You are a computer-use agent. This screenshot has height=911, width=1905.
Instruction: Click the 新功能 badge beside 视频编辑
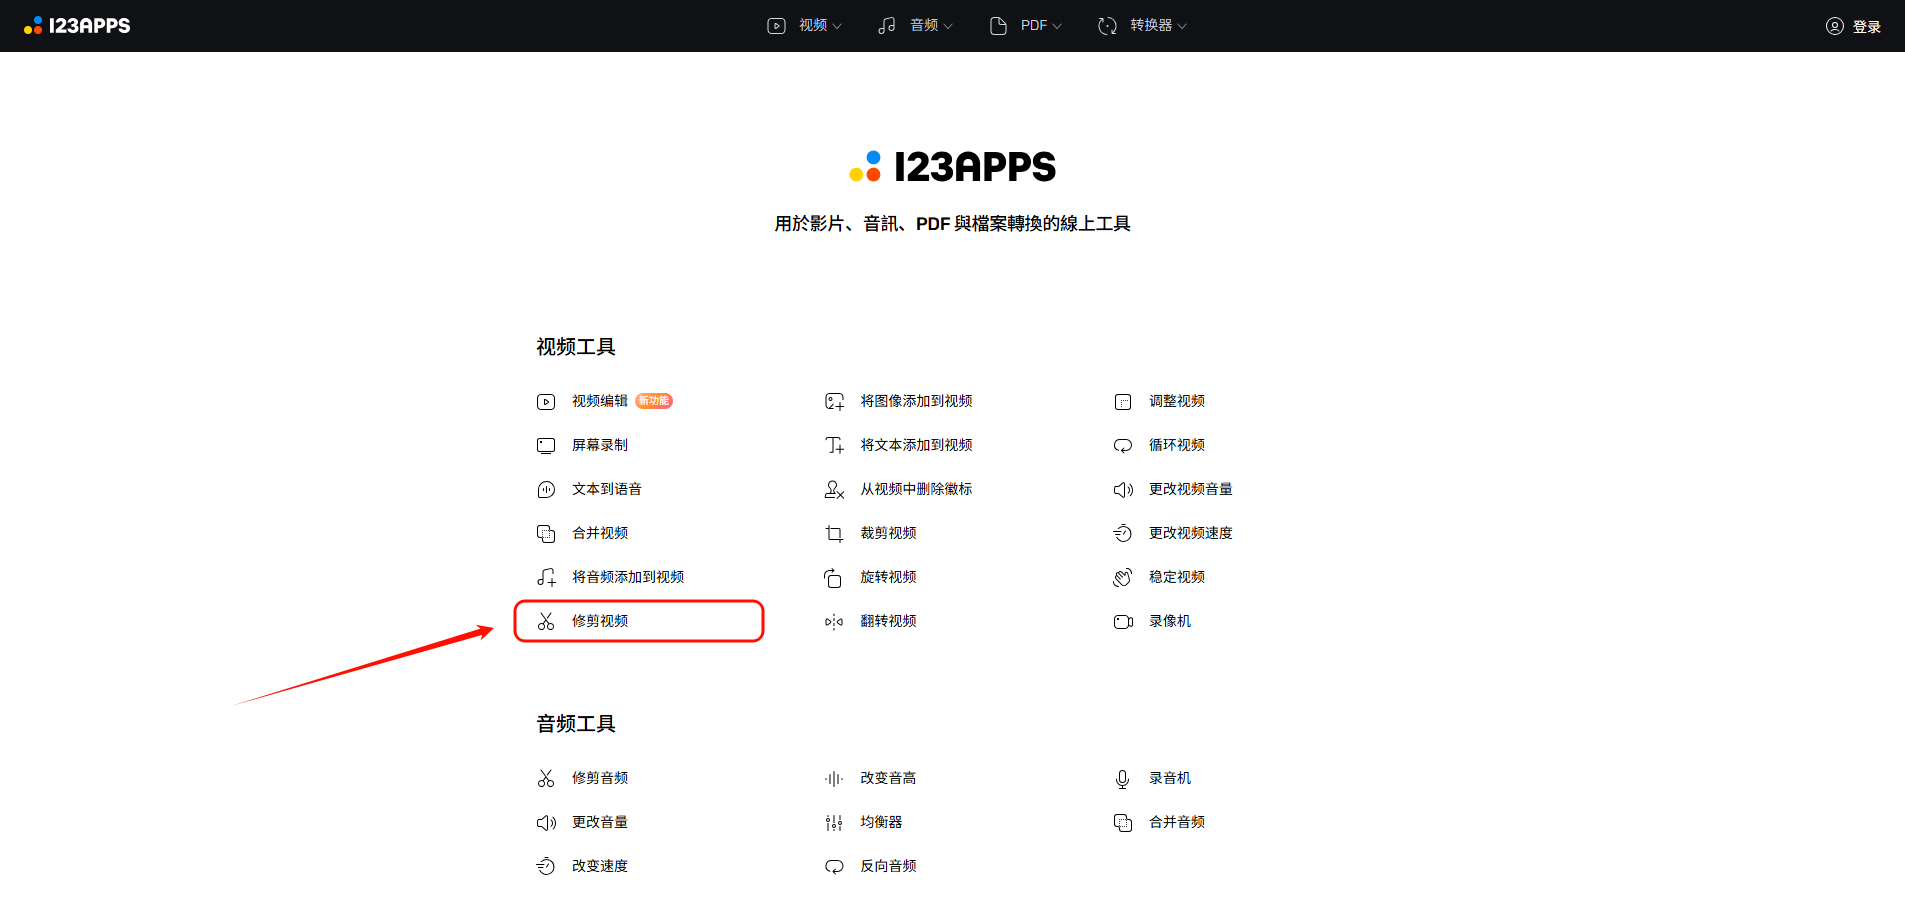coord(654,401)
